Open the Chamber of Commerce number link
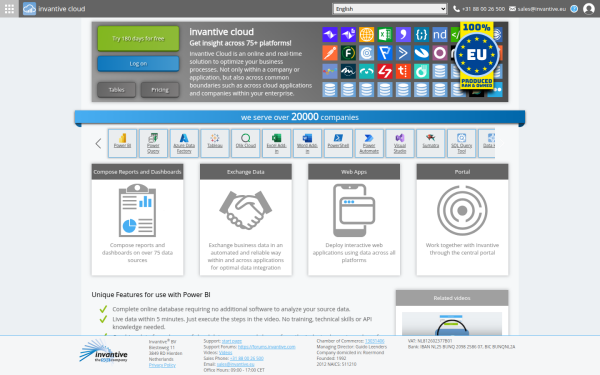The height and width of the screenshot is (375, 600). point(375,341)
